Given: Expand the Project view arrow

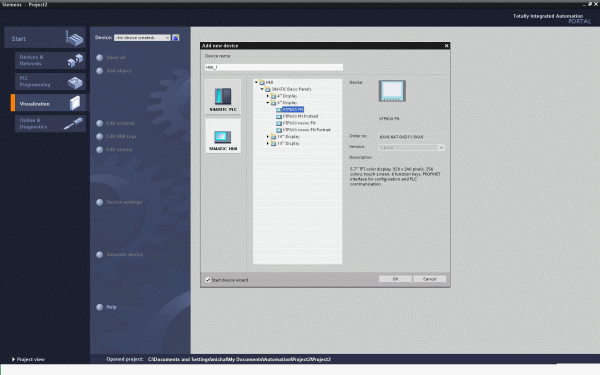Looking at the screenshot, I should tap(13, 359).
